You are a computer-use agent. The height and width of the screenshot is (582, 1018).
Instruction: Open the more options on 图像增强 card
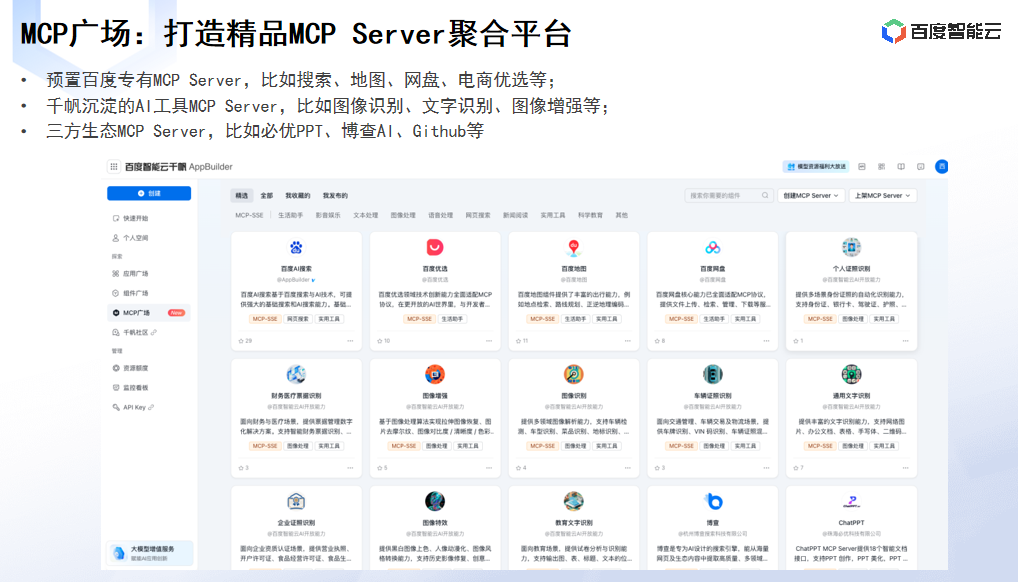489,468
